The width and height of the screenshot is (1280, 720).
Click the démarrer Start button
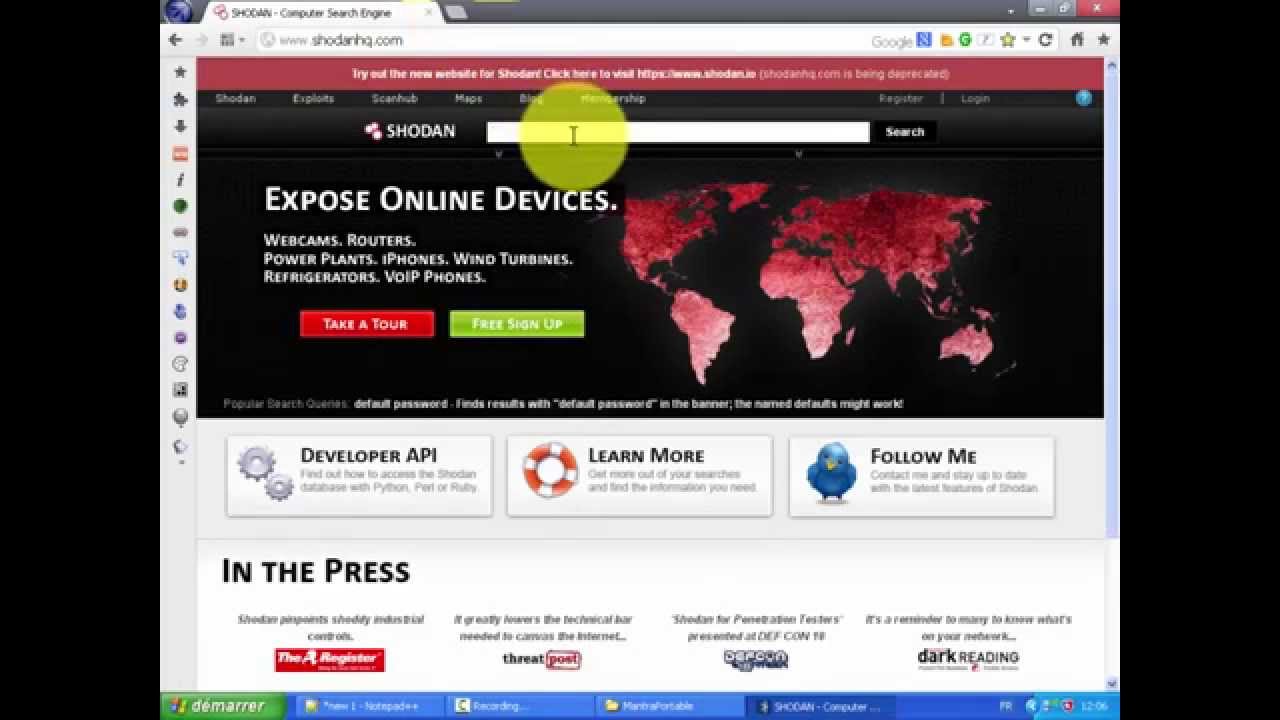click(x=222, y=706)
